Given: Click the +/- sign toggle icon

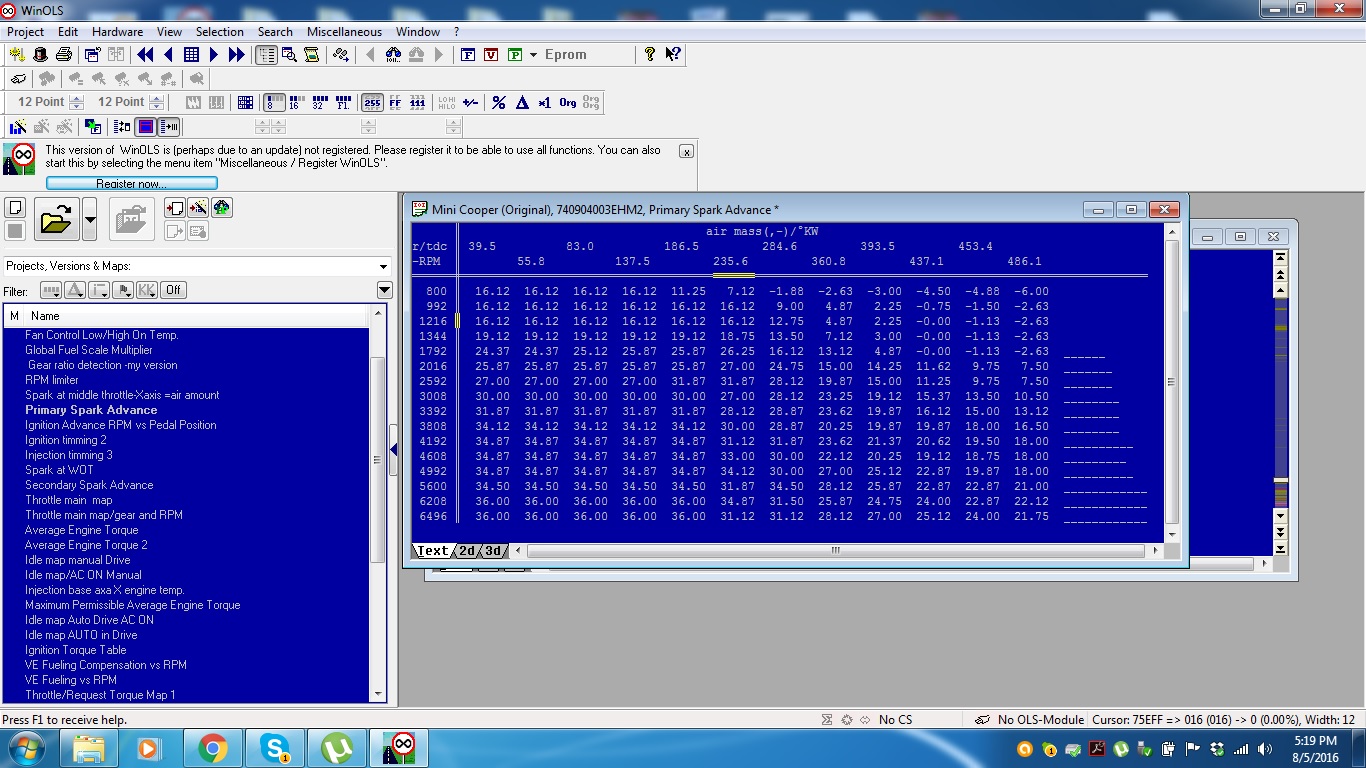Looking at the screenshot, I should (470, 102).
